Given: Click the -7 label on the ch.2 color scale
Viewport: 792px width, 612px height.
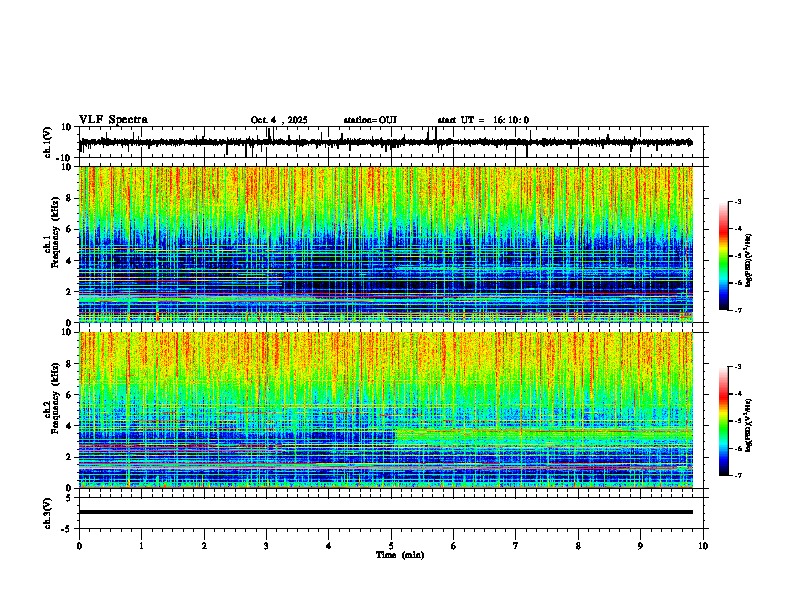Looking at the screenshot, I should point(738,476).
